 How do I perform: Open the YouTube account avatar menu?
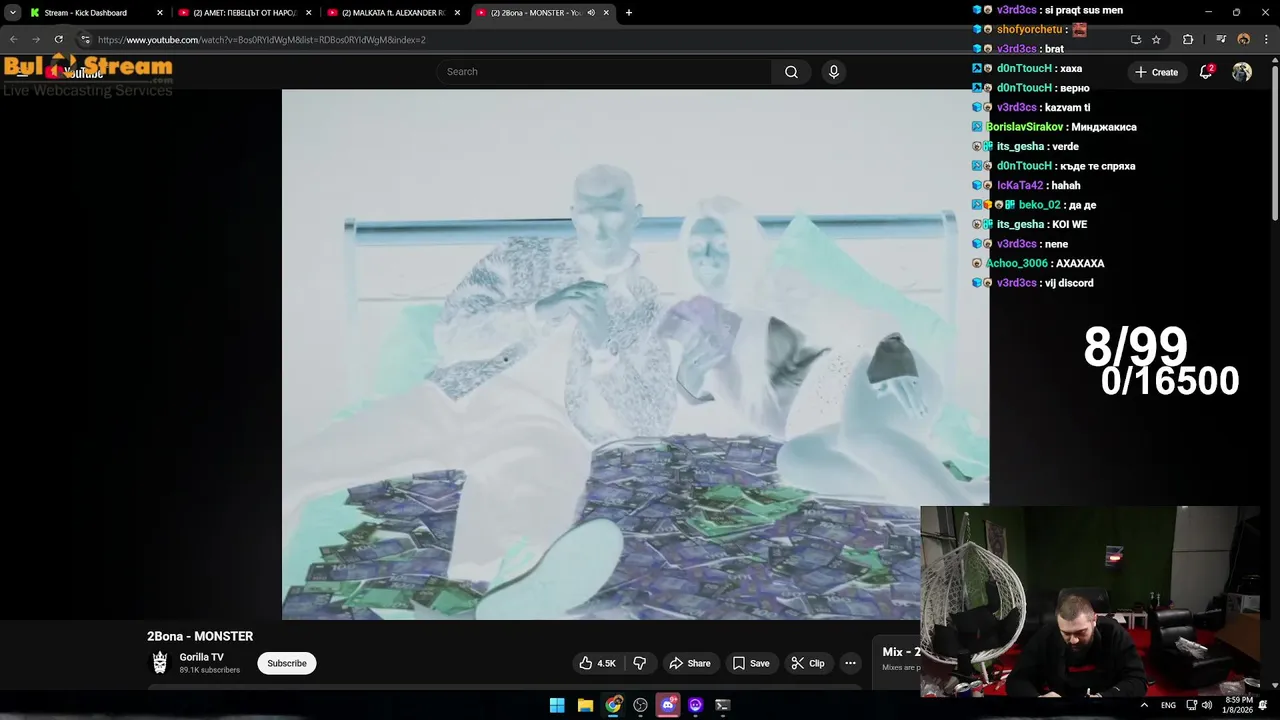tap(1242, 72)
